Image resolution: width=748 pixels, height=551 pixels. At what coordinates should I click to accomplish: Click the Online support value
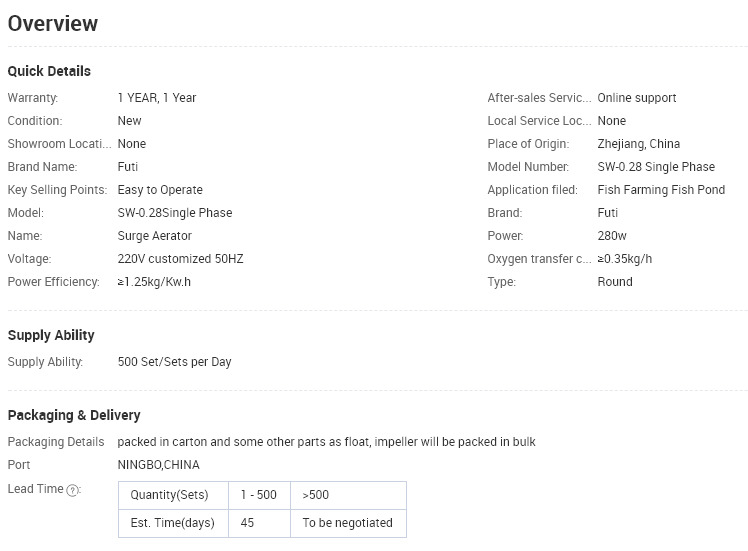pos(636,98)
